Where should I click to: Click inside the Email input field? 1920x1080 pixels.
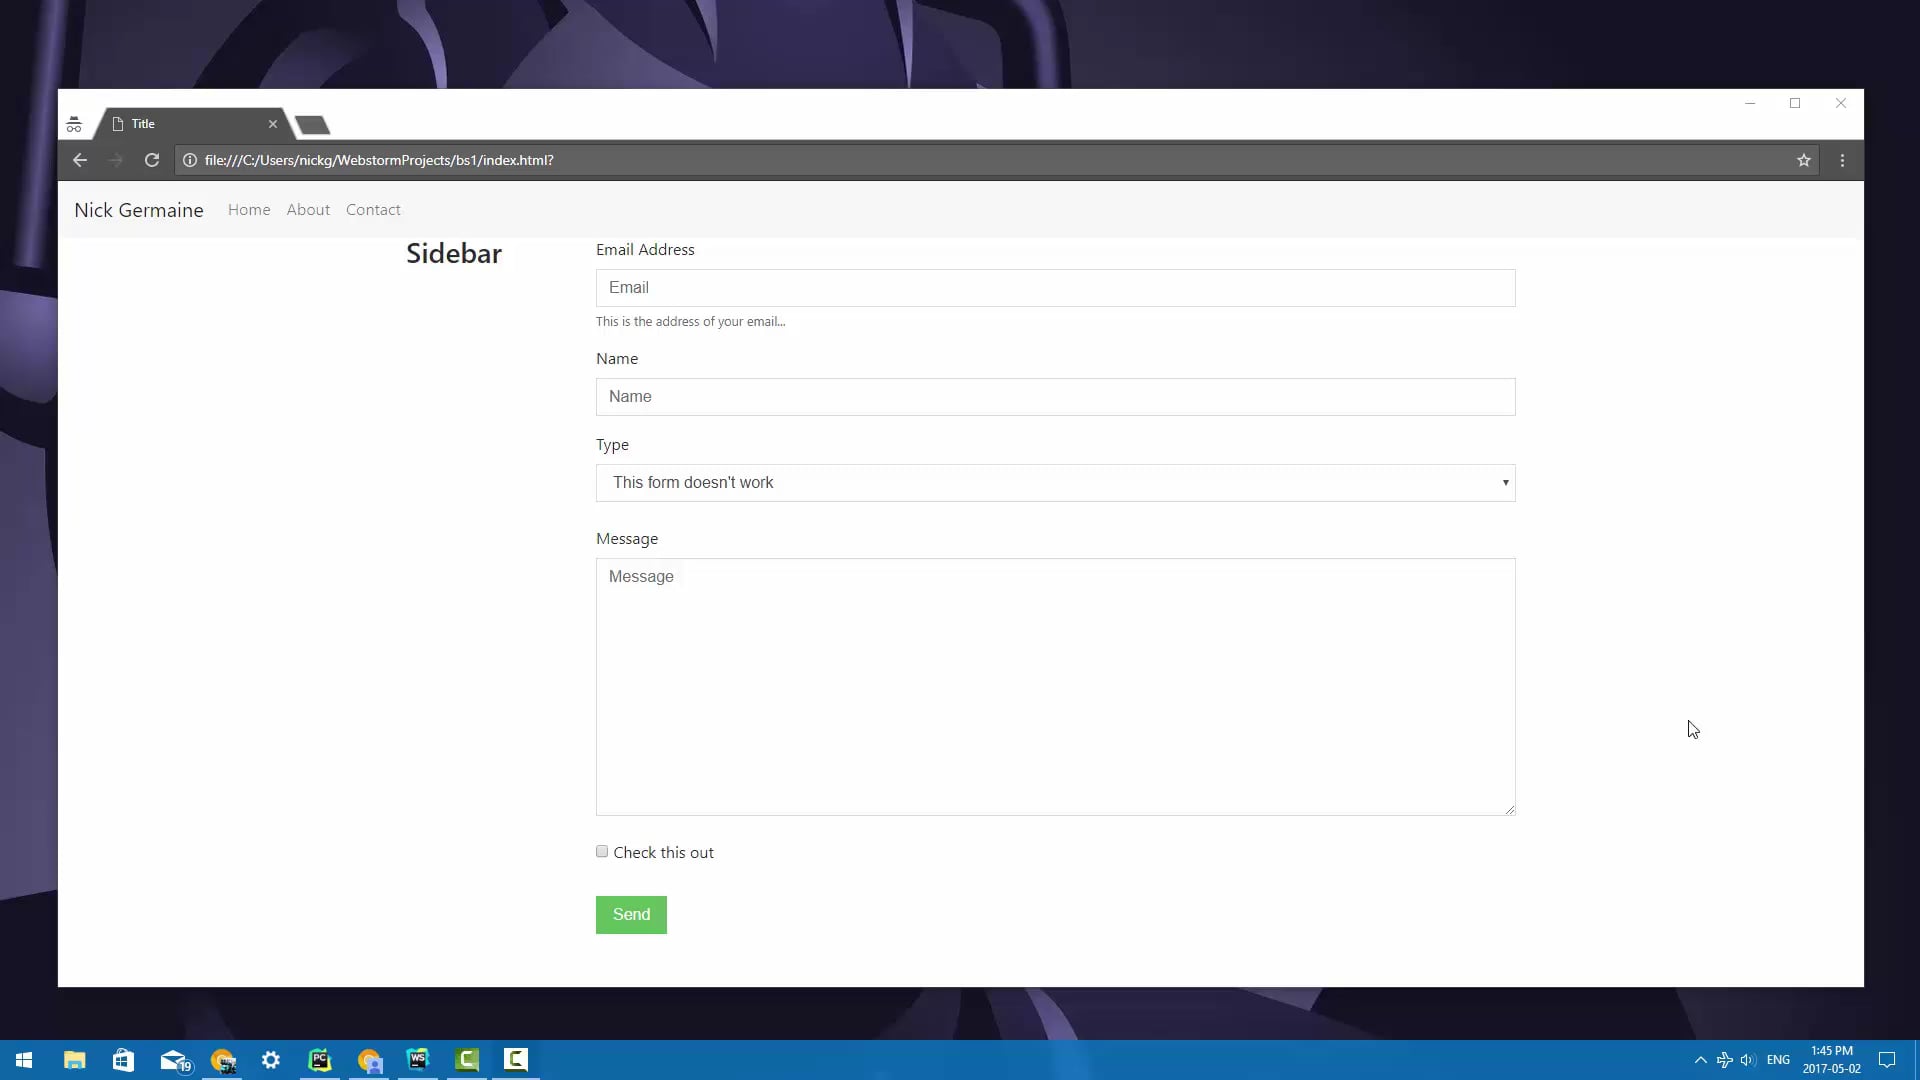pos(1055,288)
